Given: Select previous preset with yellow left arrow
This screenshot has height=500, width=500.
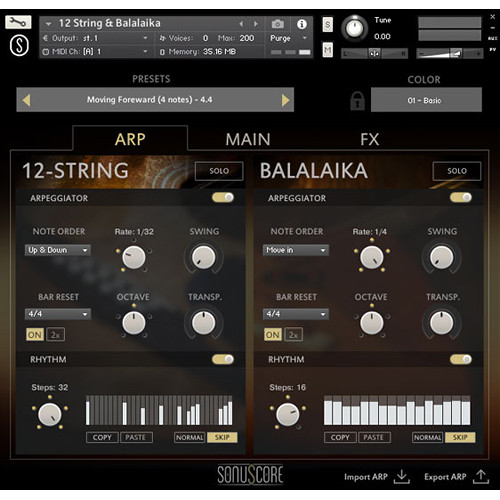Looking at the screenshot, I should point(26,100).
